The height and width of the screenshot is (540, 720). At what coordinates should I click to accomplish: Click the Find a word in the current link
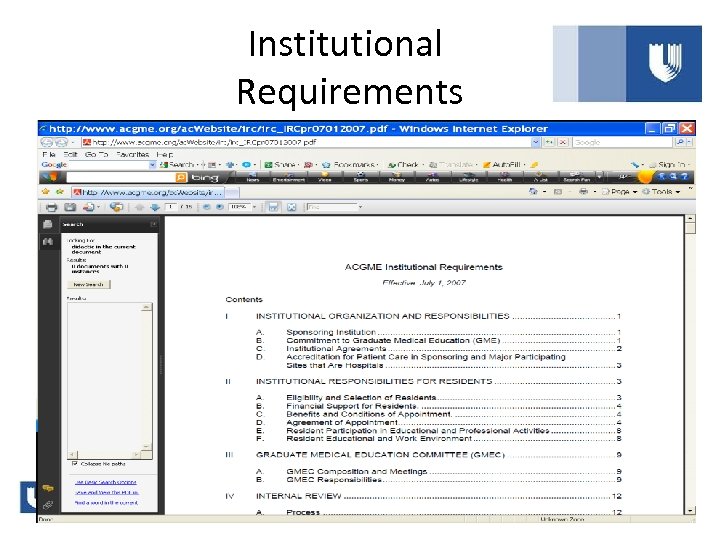(106, 503)
